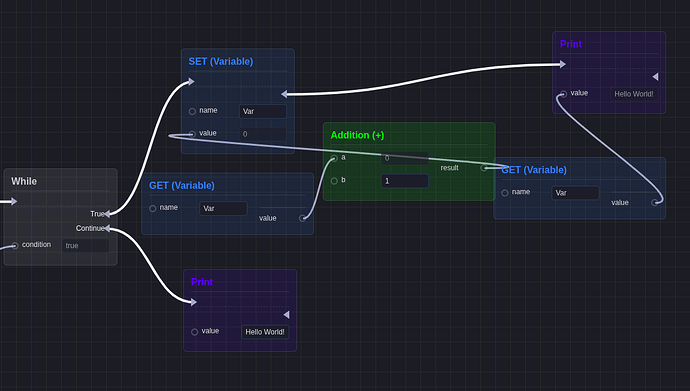Click the value field in SET (Variable)
This screenshot has width=690, height=391.
click(x=263, y=134)
